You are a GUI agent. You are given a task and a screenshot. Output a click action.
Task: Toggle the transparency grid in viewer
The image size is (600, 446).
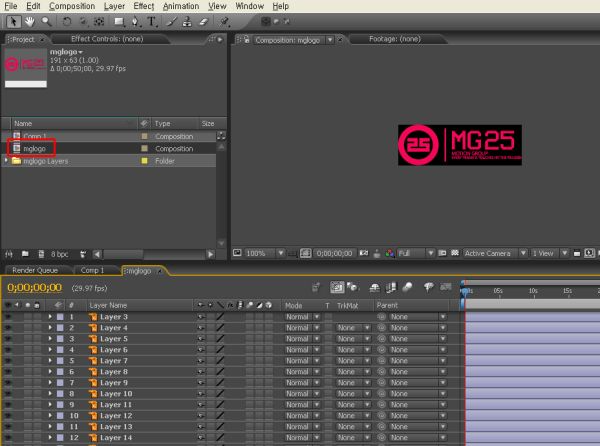[x=455, y=253]
